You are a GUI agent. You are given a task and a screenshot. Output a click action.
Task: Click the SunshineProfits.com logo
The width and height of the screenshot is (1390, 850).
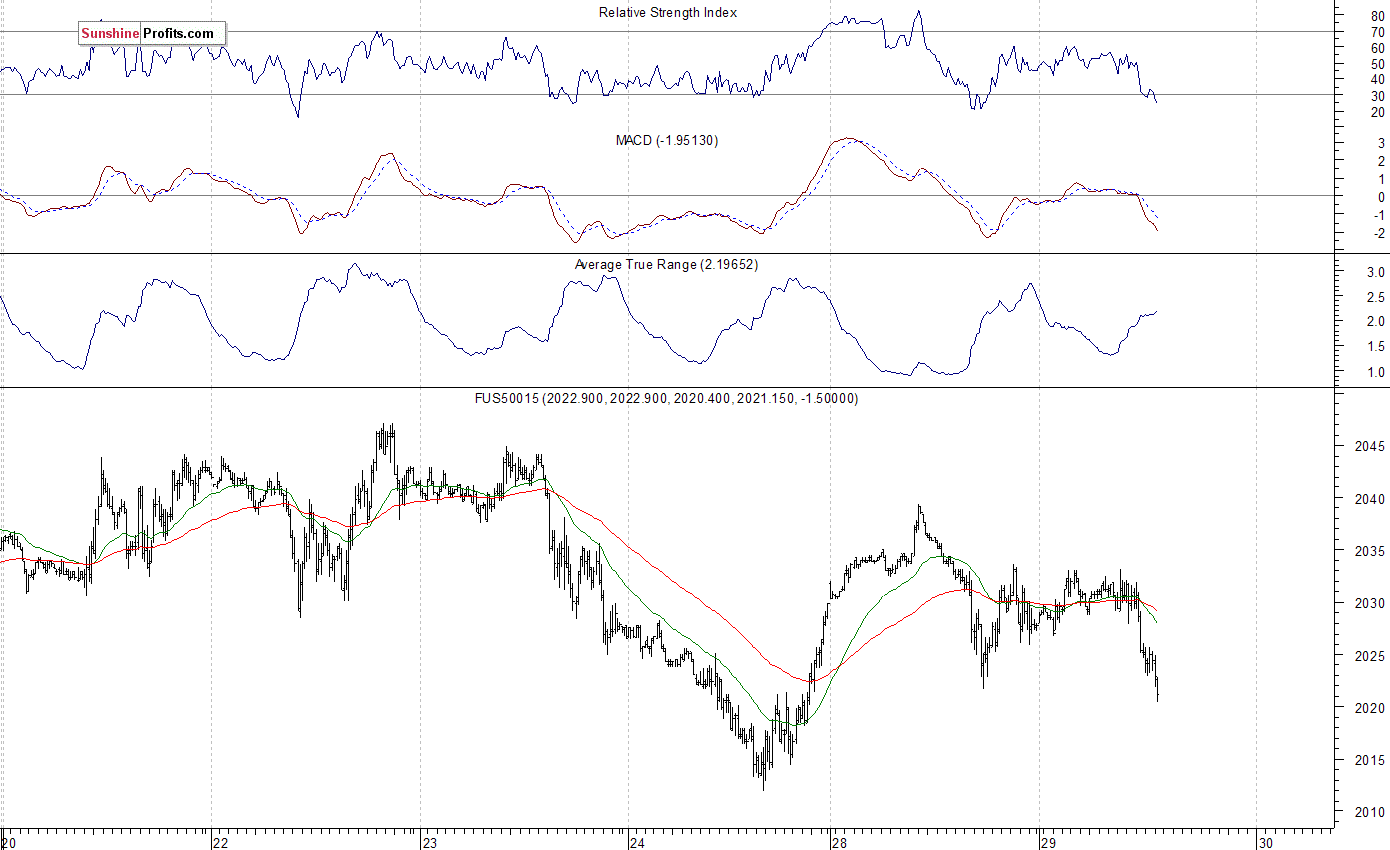[x=152, y=33]
